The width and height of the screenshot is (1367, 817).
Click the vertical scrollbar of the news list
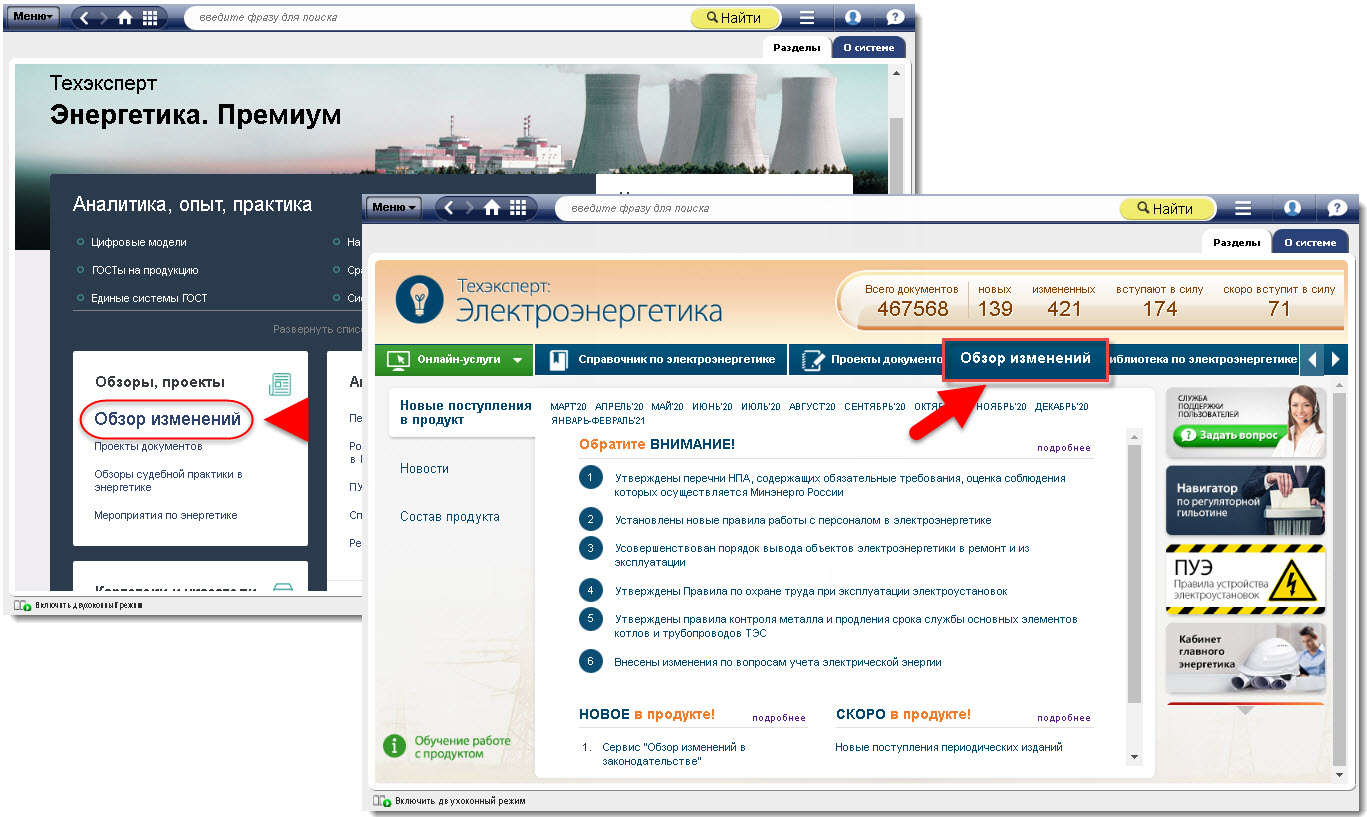pyautogui.click(x=1133, y=572)
